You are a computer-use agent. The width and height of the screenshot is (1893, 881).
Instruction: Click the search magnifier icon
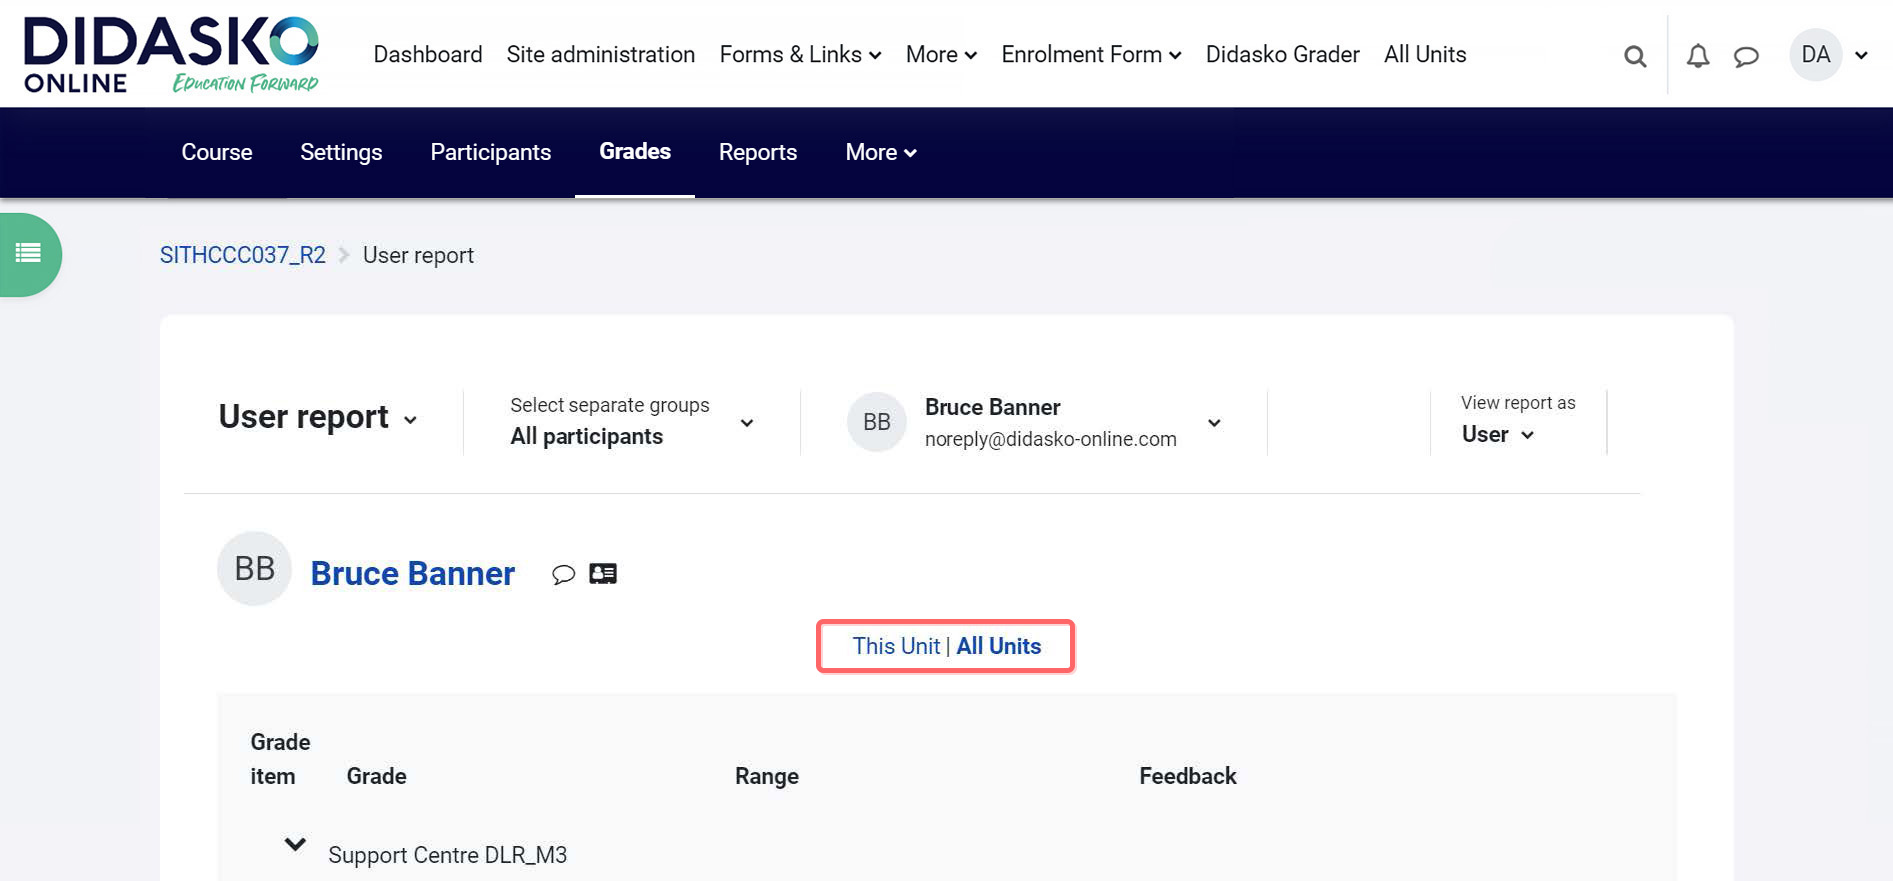(1634, 56)
